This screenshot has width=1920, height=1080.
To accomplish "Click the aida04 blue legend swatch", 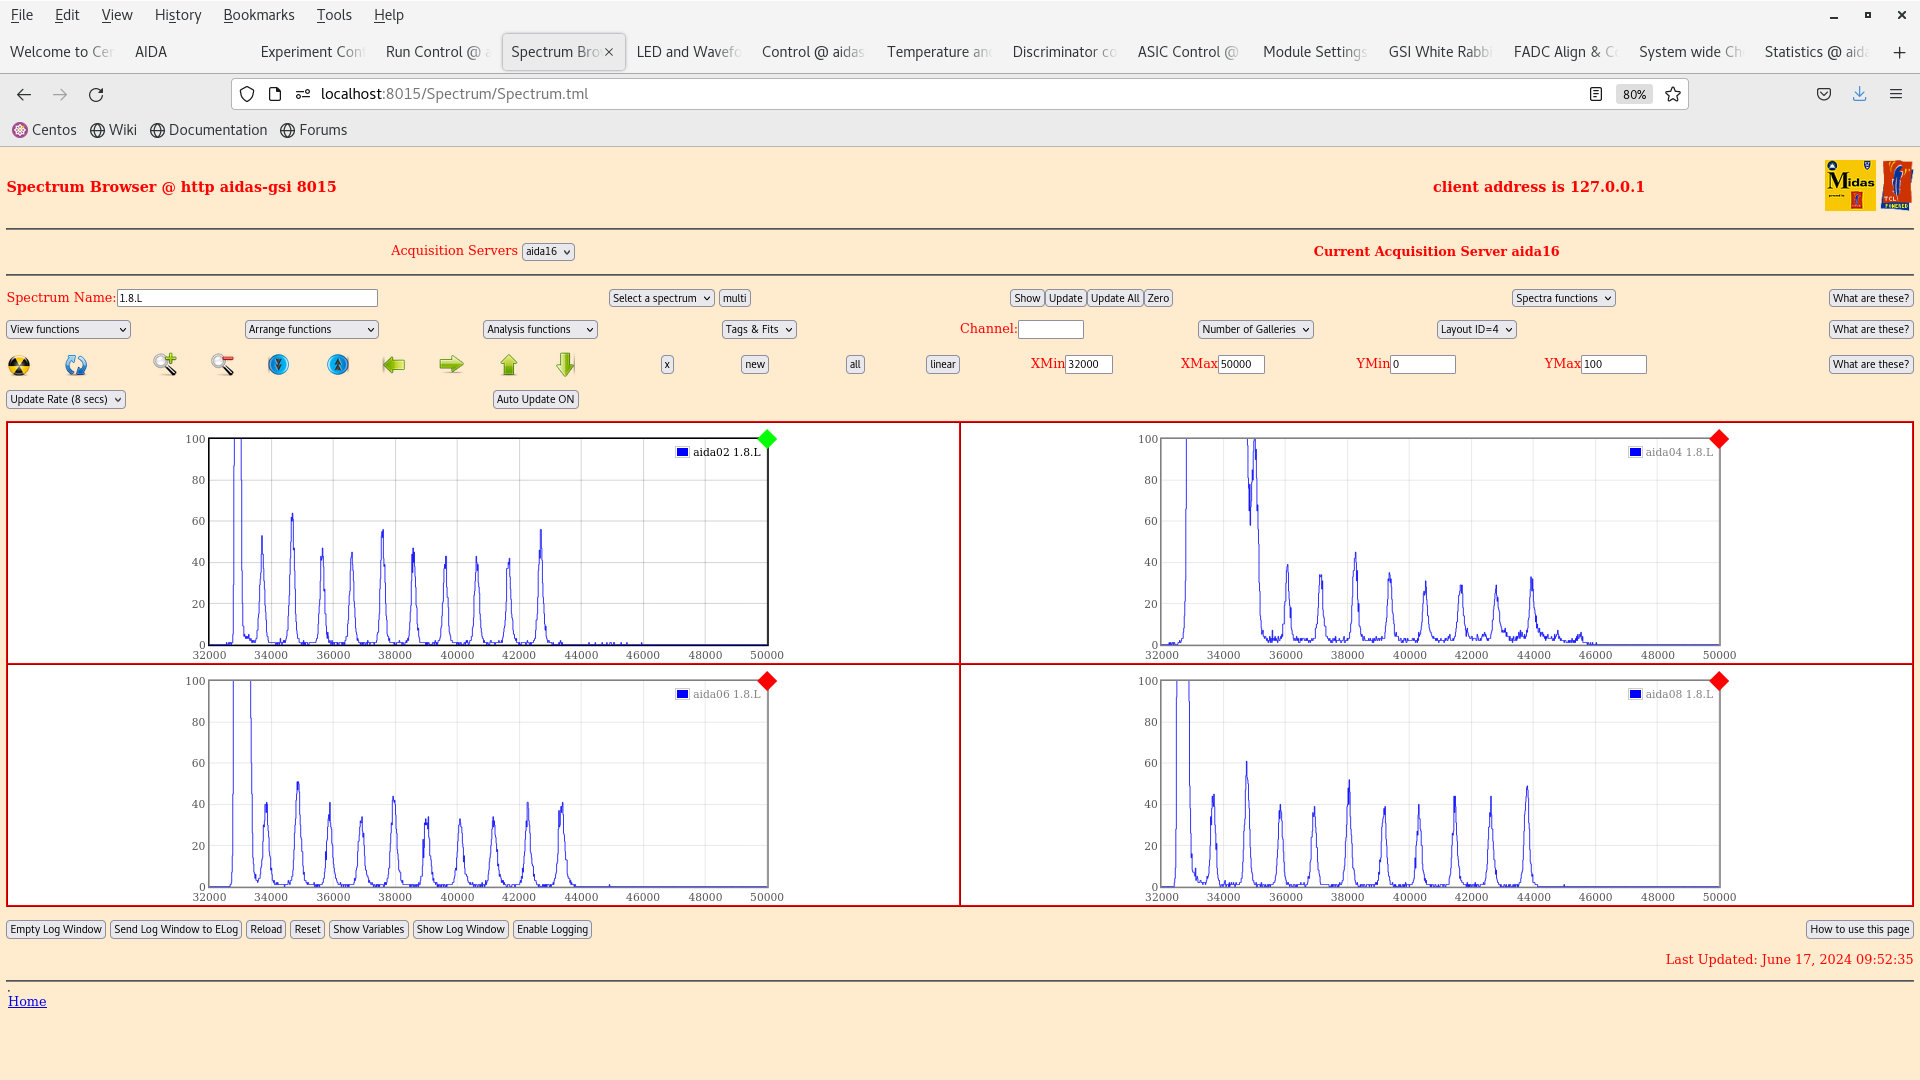I will pyautogui.click(x=1635, y=452).
